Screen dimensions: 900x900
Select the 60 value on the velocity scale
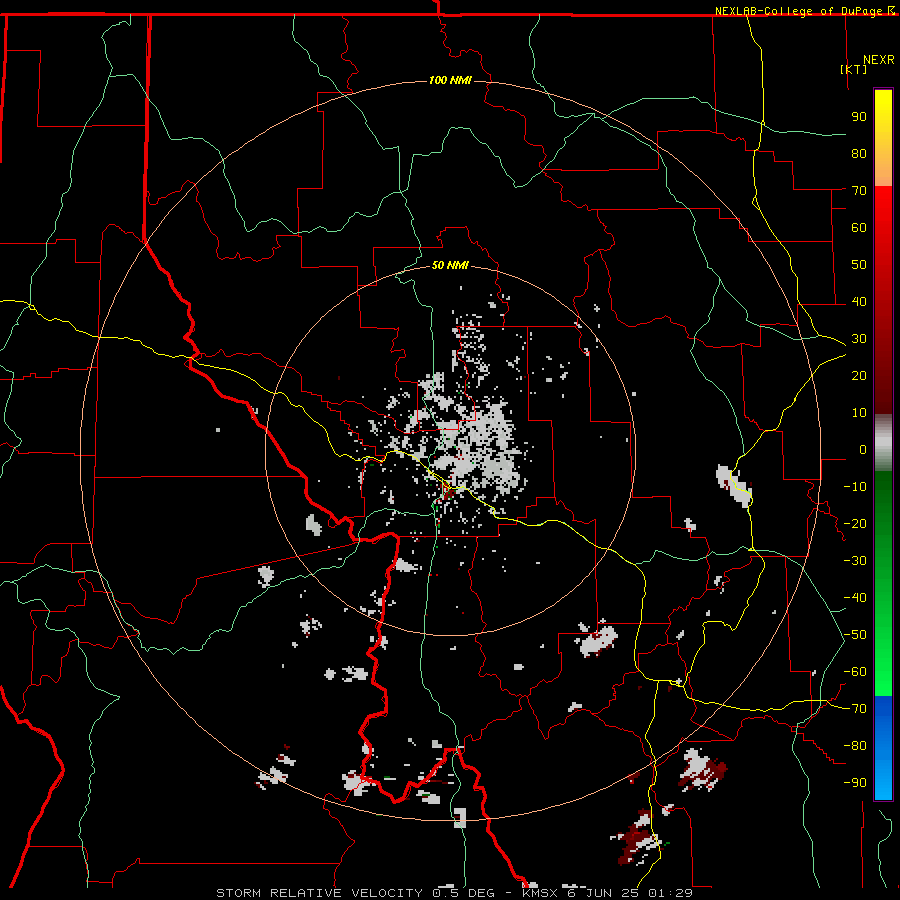[859, 228]
